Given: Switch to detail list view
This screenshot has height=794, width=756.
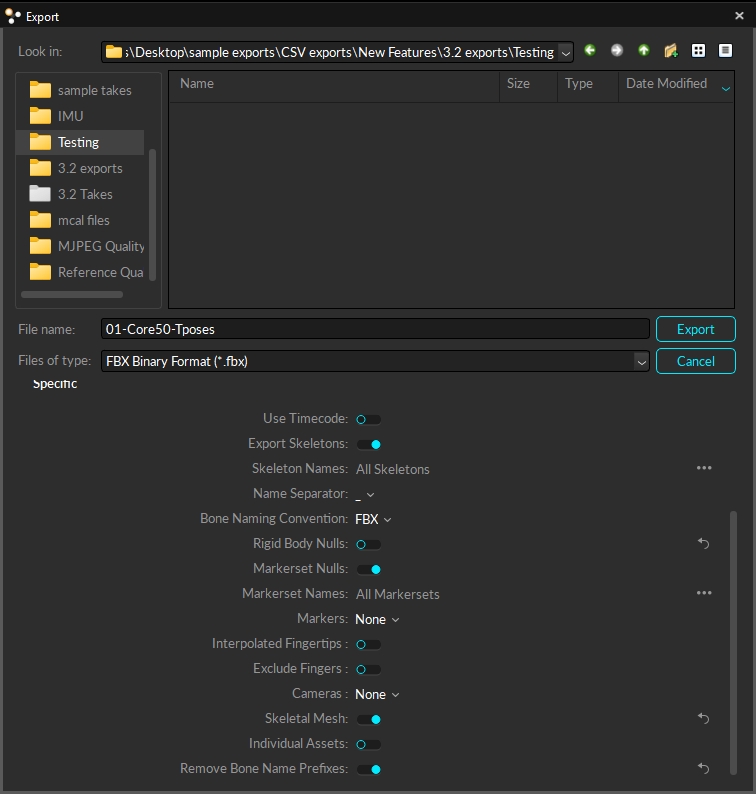Looking at the screenshot, I should click(725, 51).
